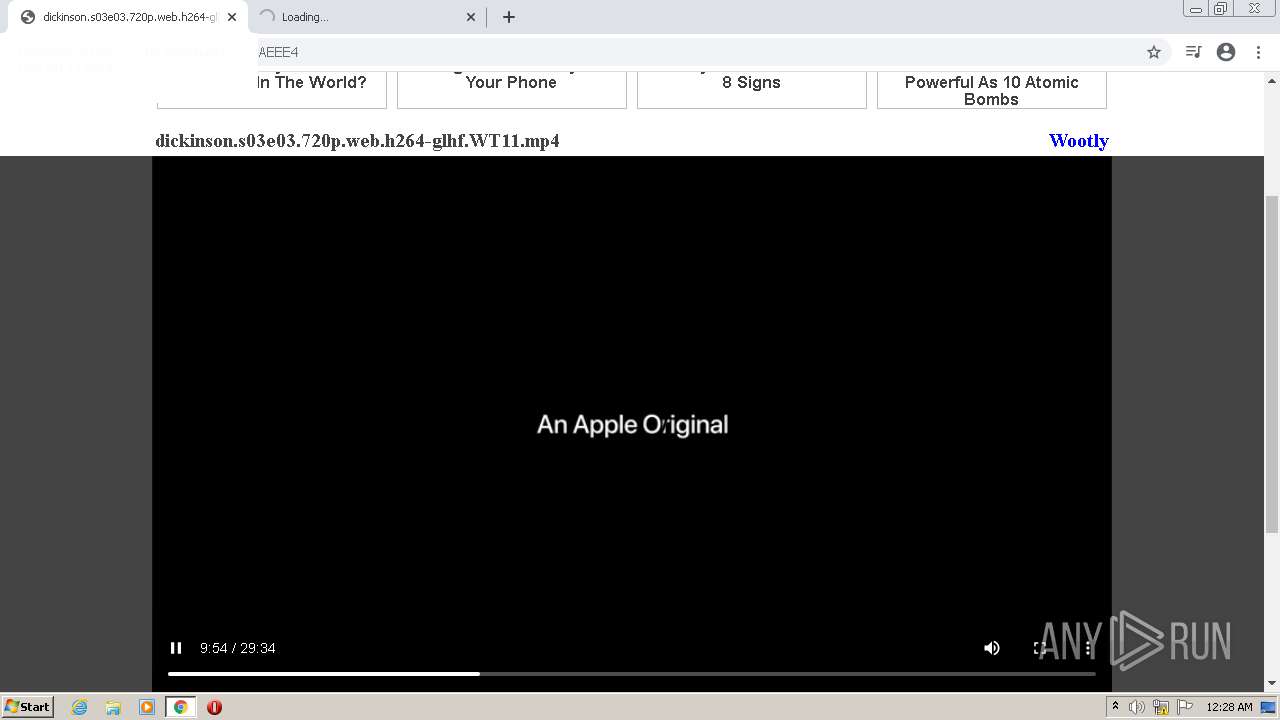Open Chrome profile account icon

pyautogui.click(x=1226, y=52)
